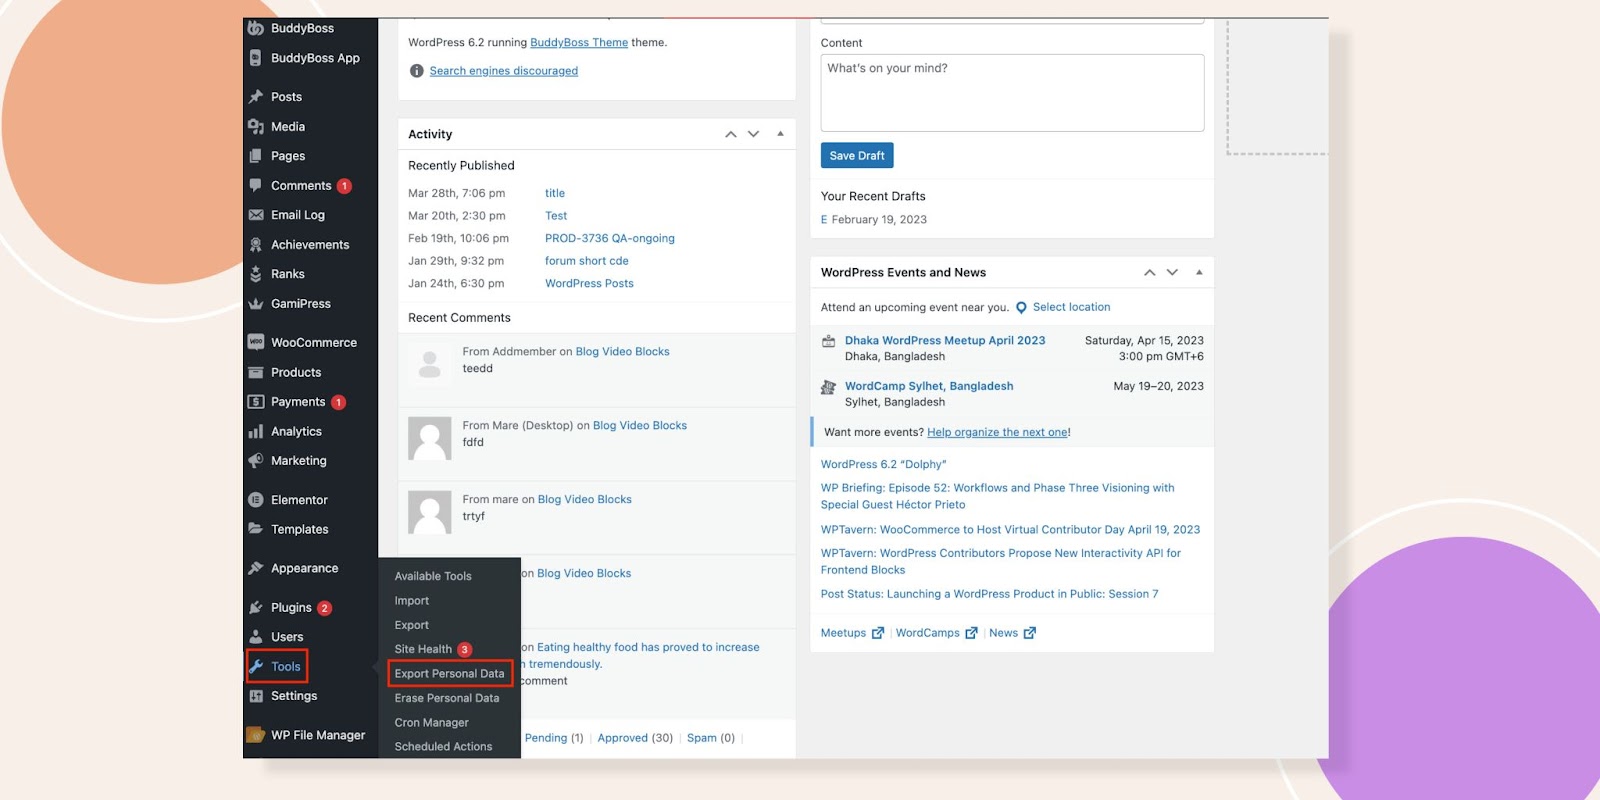The height and width of the screenshot is (800, 1600).
Task: Click the Elementor icon in sidebar
Action: (256, 500)
